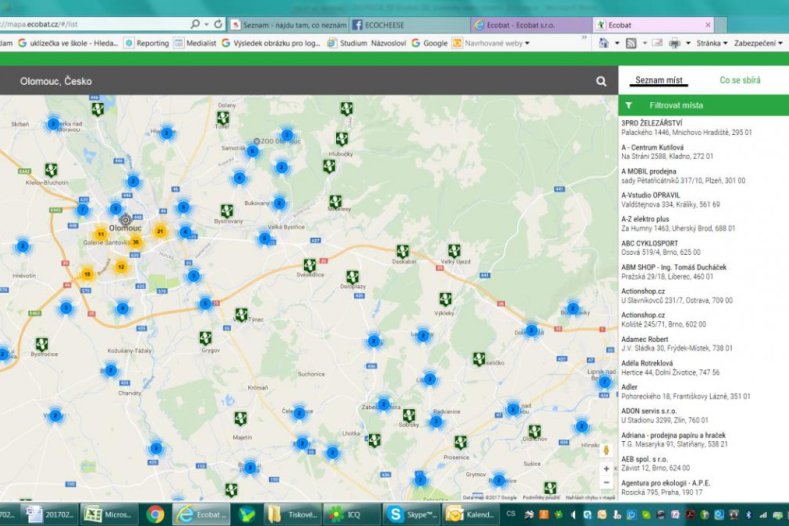The height and width of the screenshot is (526, 789).
Task: Open the Zabezpečení dropdown menu
Action: [x=758, y=43]
